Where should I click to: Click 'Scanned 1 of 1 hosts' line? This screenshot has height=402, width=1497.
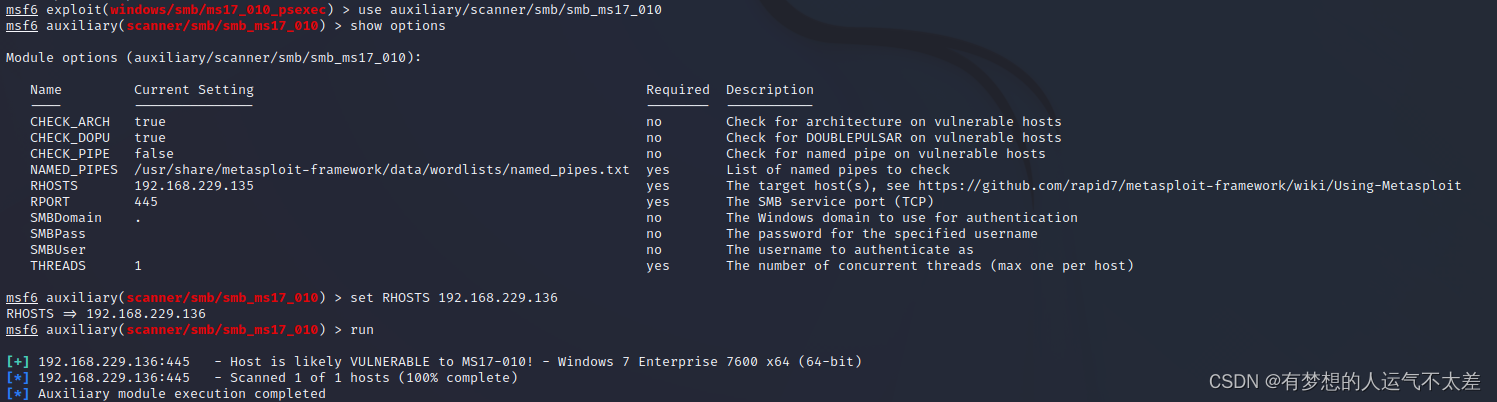pyautogui.click(x=262, y=378)
